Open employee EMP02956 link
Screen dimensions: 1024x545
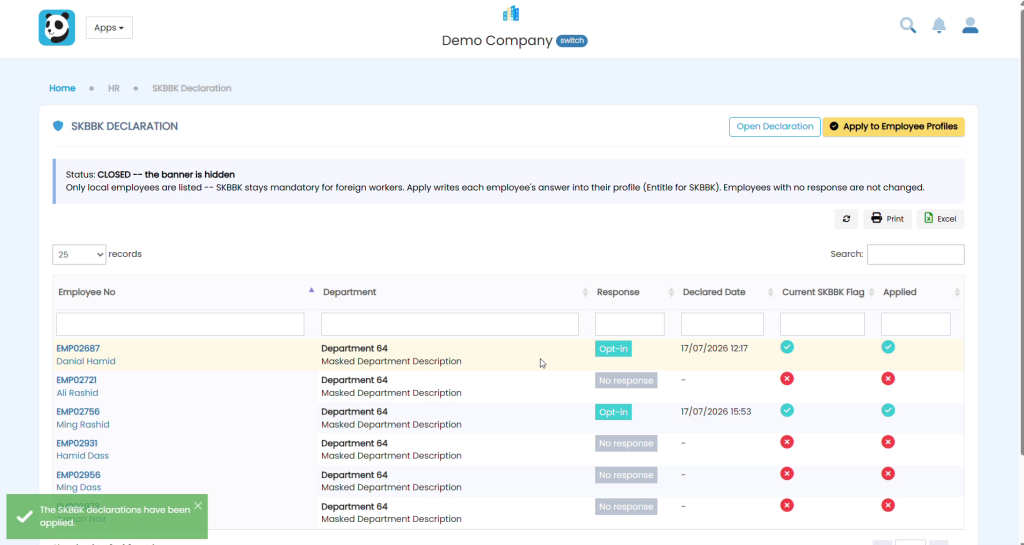coord(78,475)
